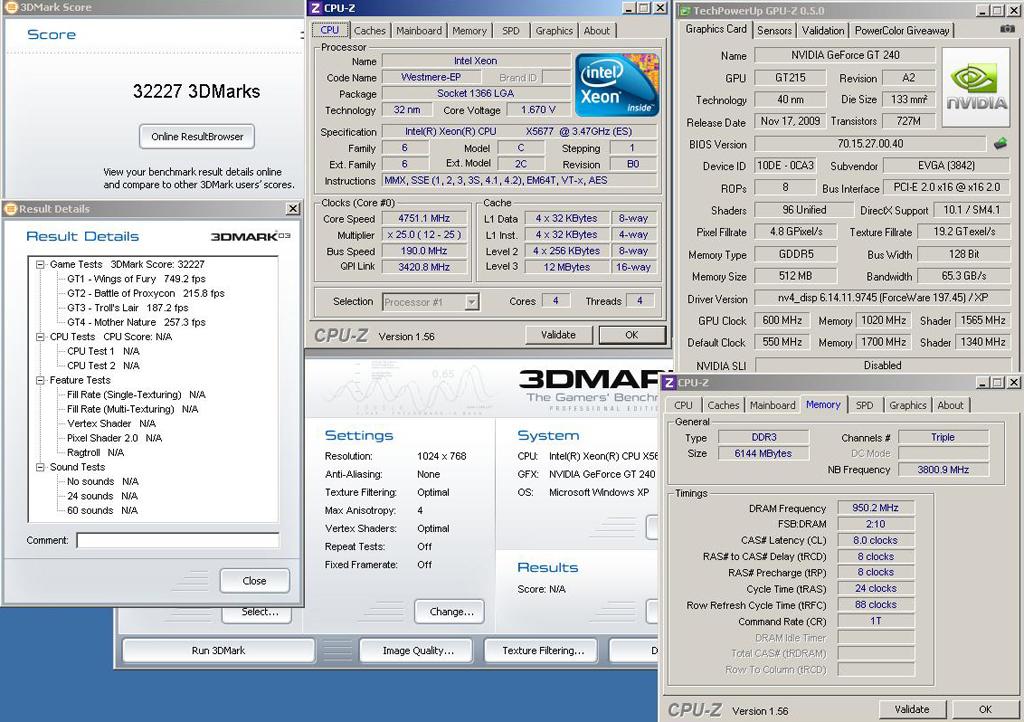The height and width of the screenshot is (722, 1024).
Task: Open the About tab in top CPU-Z window
Action: pos(597,31)
